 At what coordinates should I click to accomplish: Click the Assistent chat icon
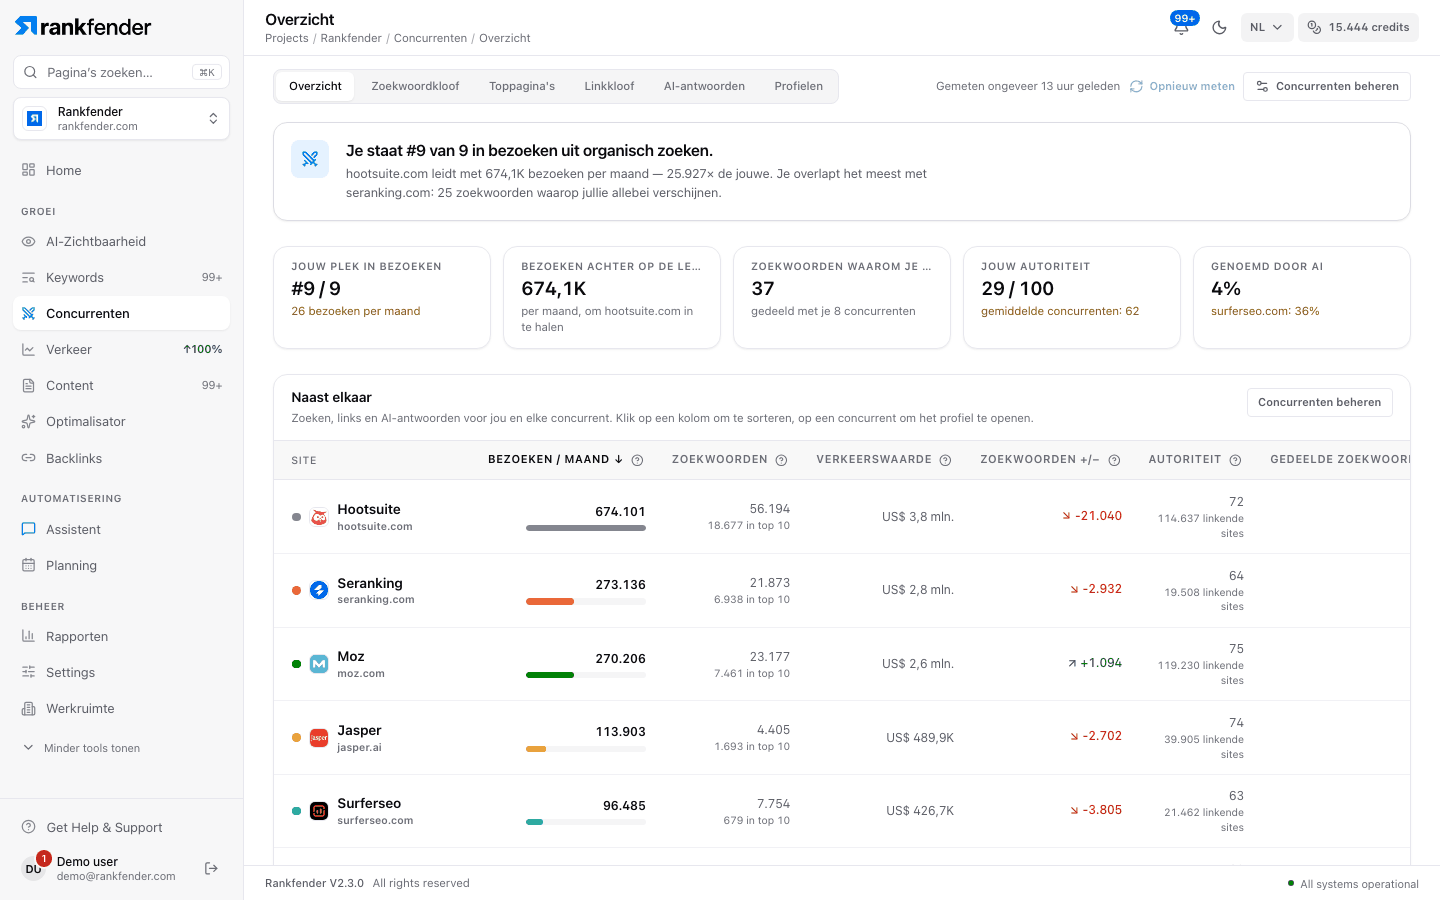pyautogui.click(x=29, y=529)
